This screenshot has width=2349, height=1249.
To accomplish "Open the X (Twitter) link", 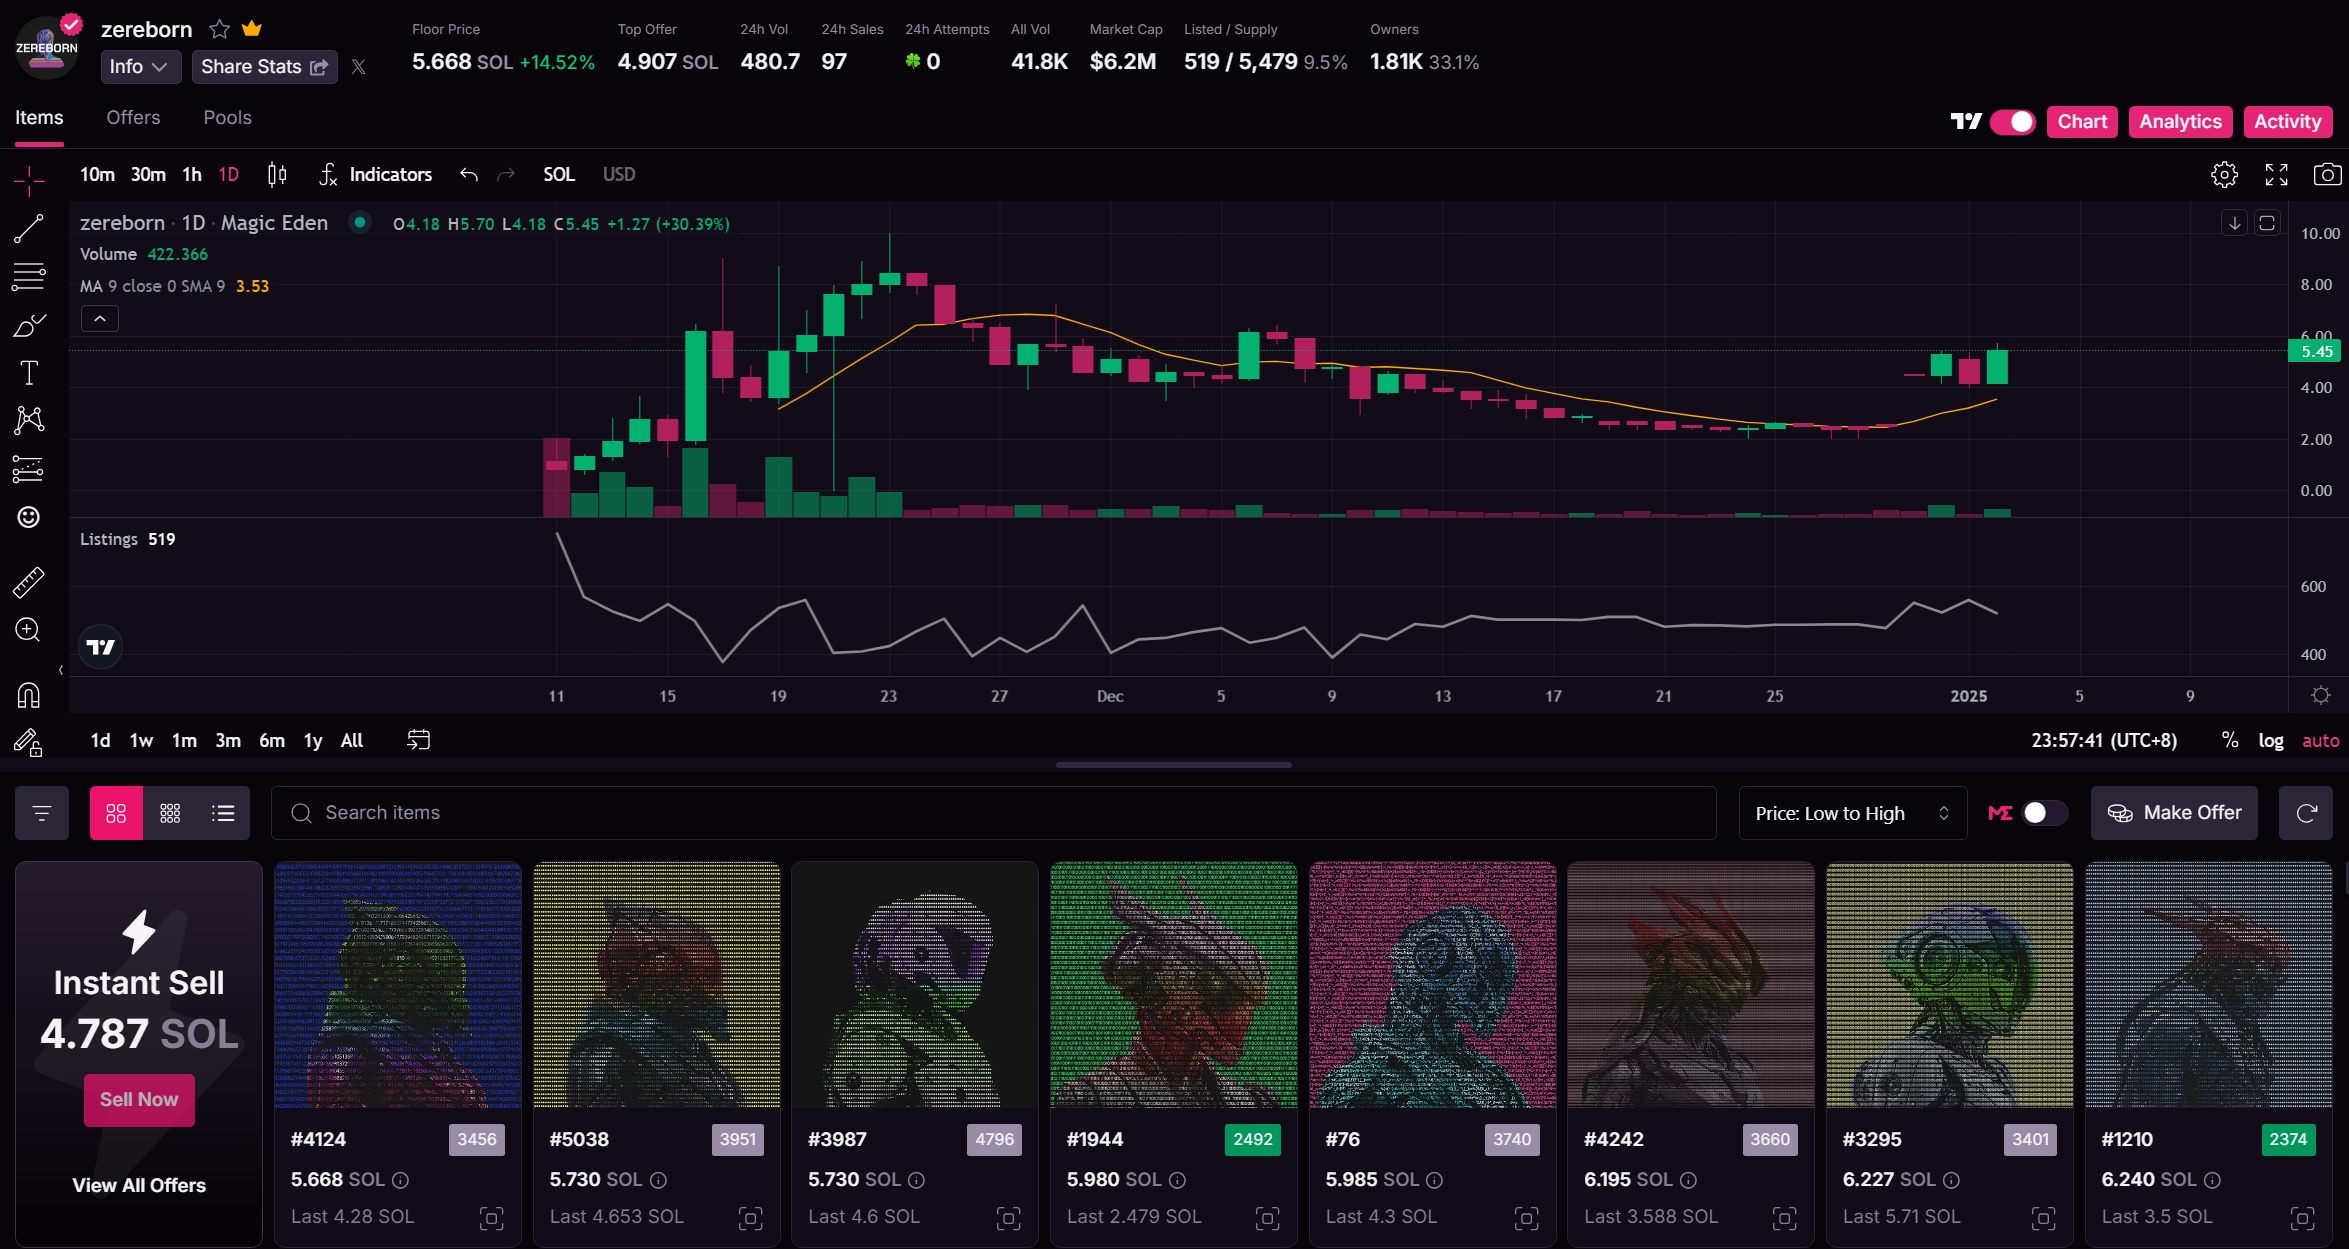I will 359,67.
